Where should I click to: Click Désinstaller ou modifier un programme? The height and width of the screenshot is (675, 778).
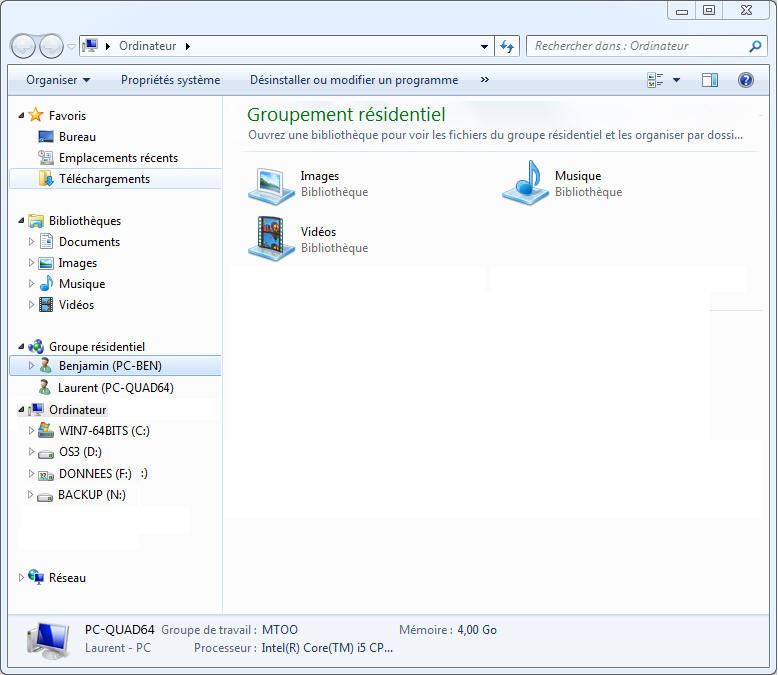[x=354, y=80]
